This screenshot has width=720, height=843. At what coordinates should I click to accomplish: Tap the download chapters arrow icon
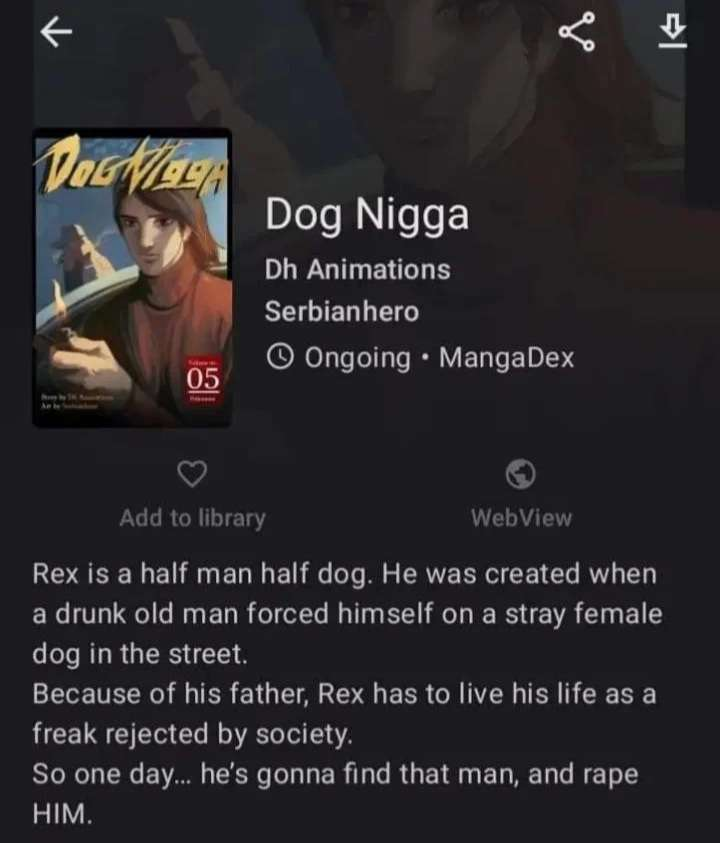click(673, 31)
